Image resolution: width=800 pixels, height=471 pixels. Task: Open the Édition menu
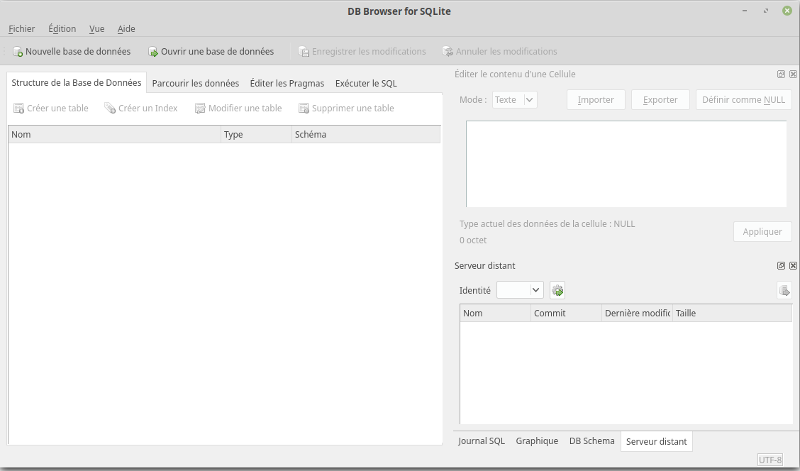[62, 29]
